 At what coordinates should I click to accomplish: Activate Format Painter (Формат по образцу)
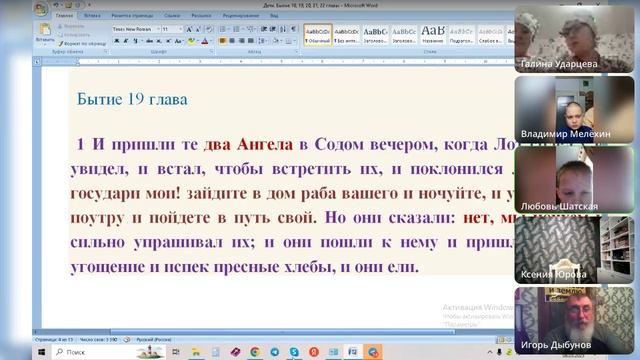(82, 43)
